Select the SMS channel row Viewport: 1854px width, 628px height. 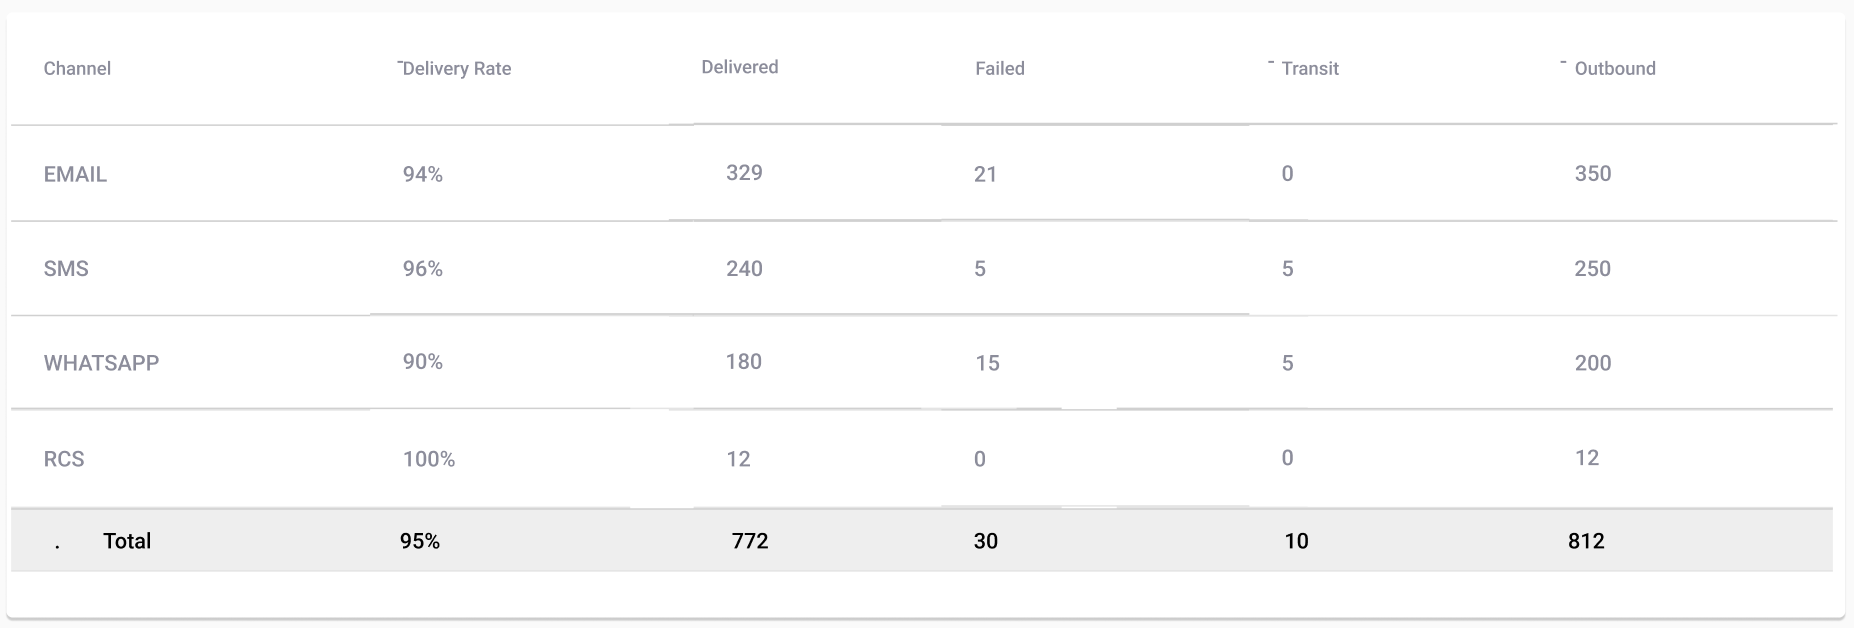(x=923, y=268)
